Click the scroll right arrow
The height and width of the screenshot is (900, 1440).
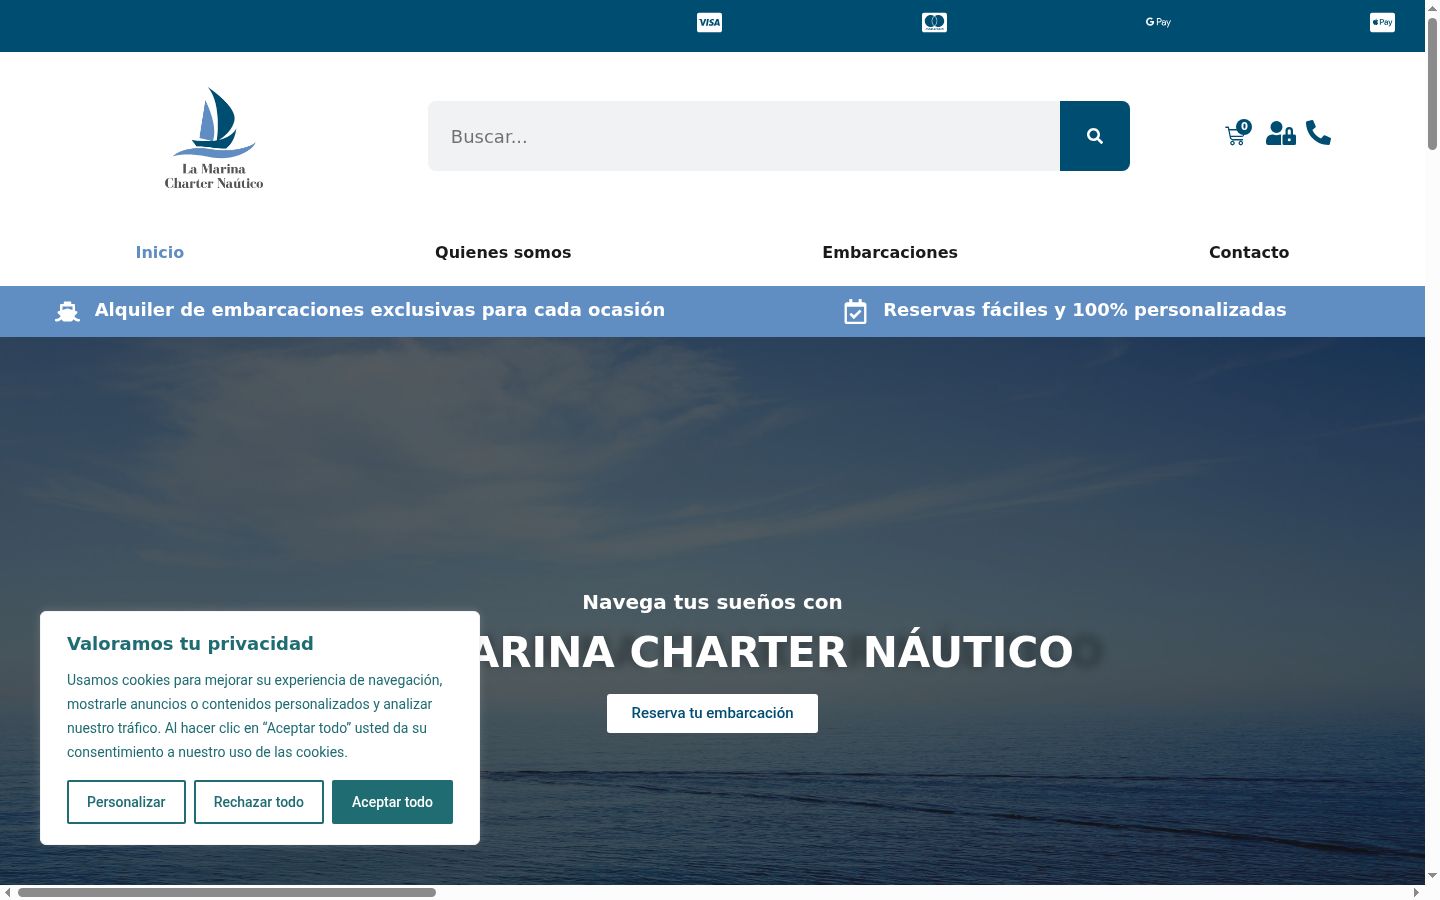1416,892
